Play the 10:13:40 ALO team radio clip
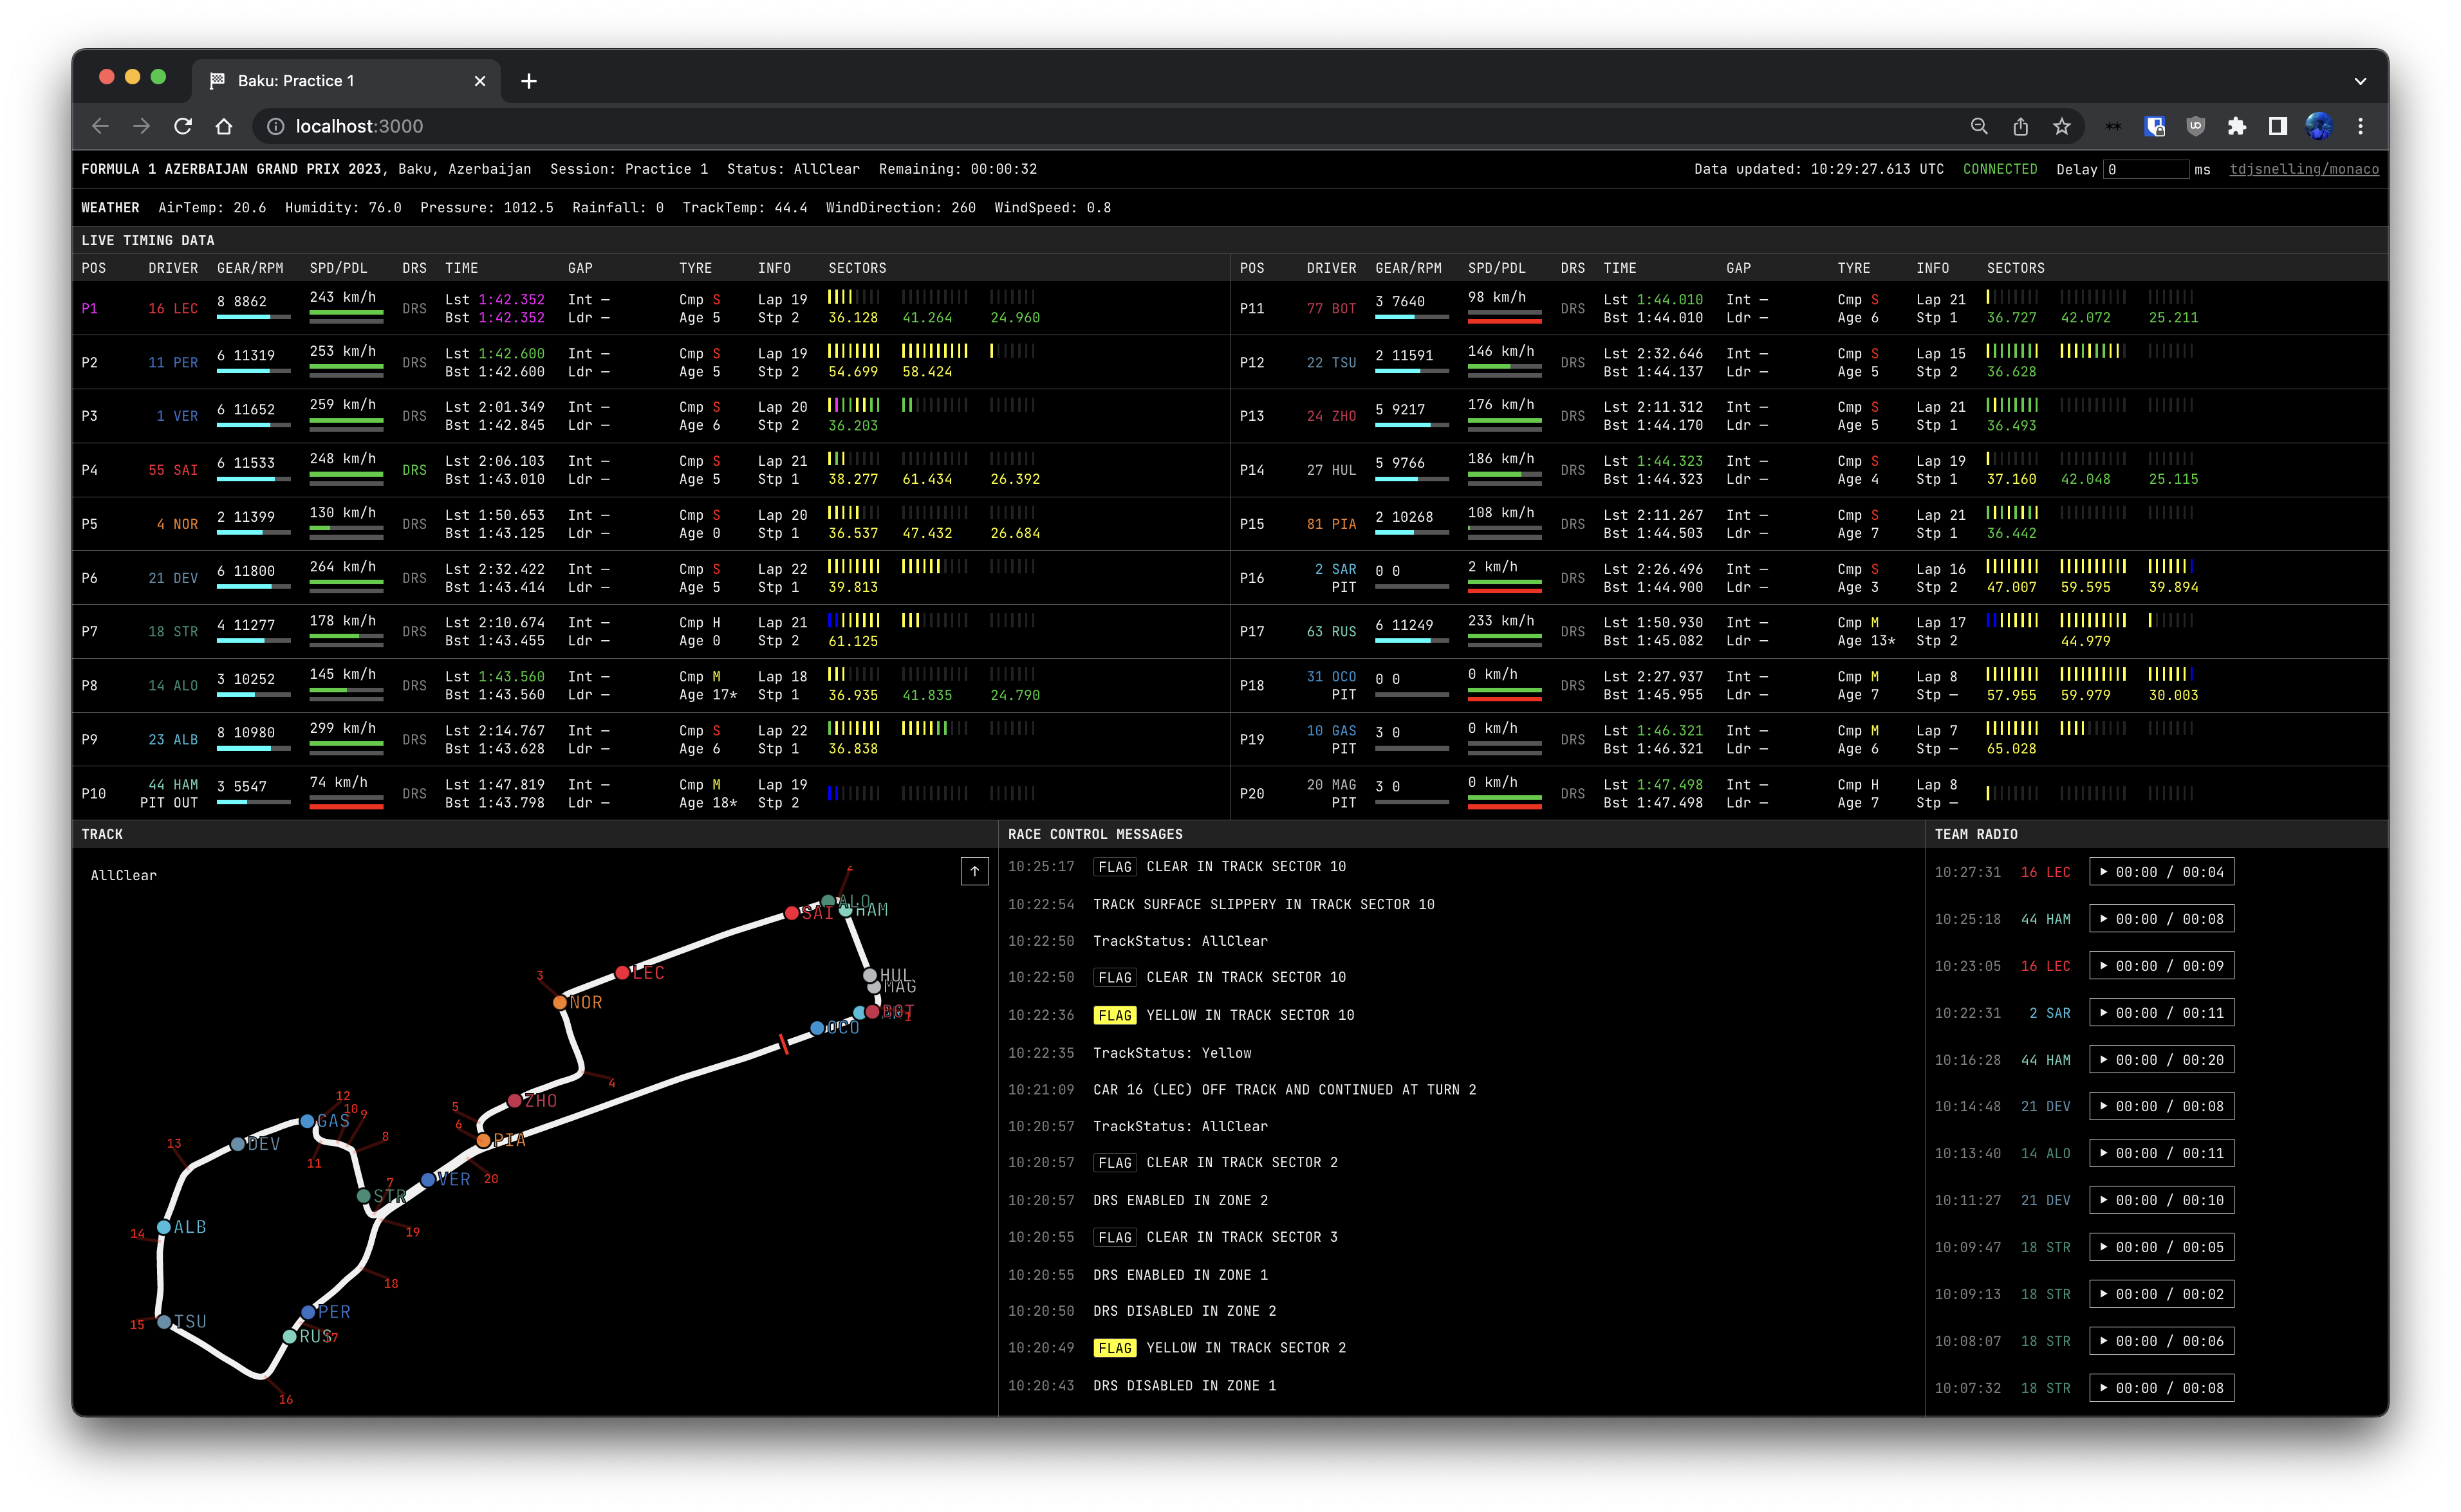The image size is (2461, 1512). 2104,1153
